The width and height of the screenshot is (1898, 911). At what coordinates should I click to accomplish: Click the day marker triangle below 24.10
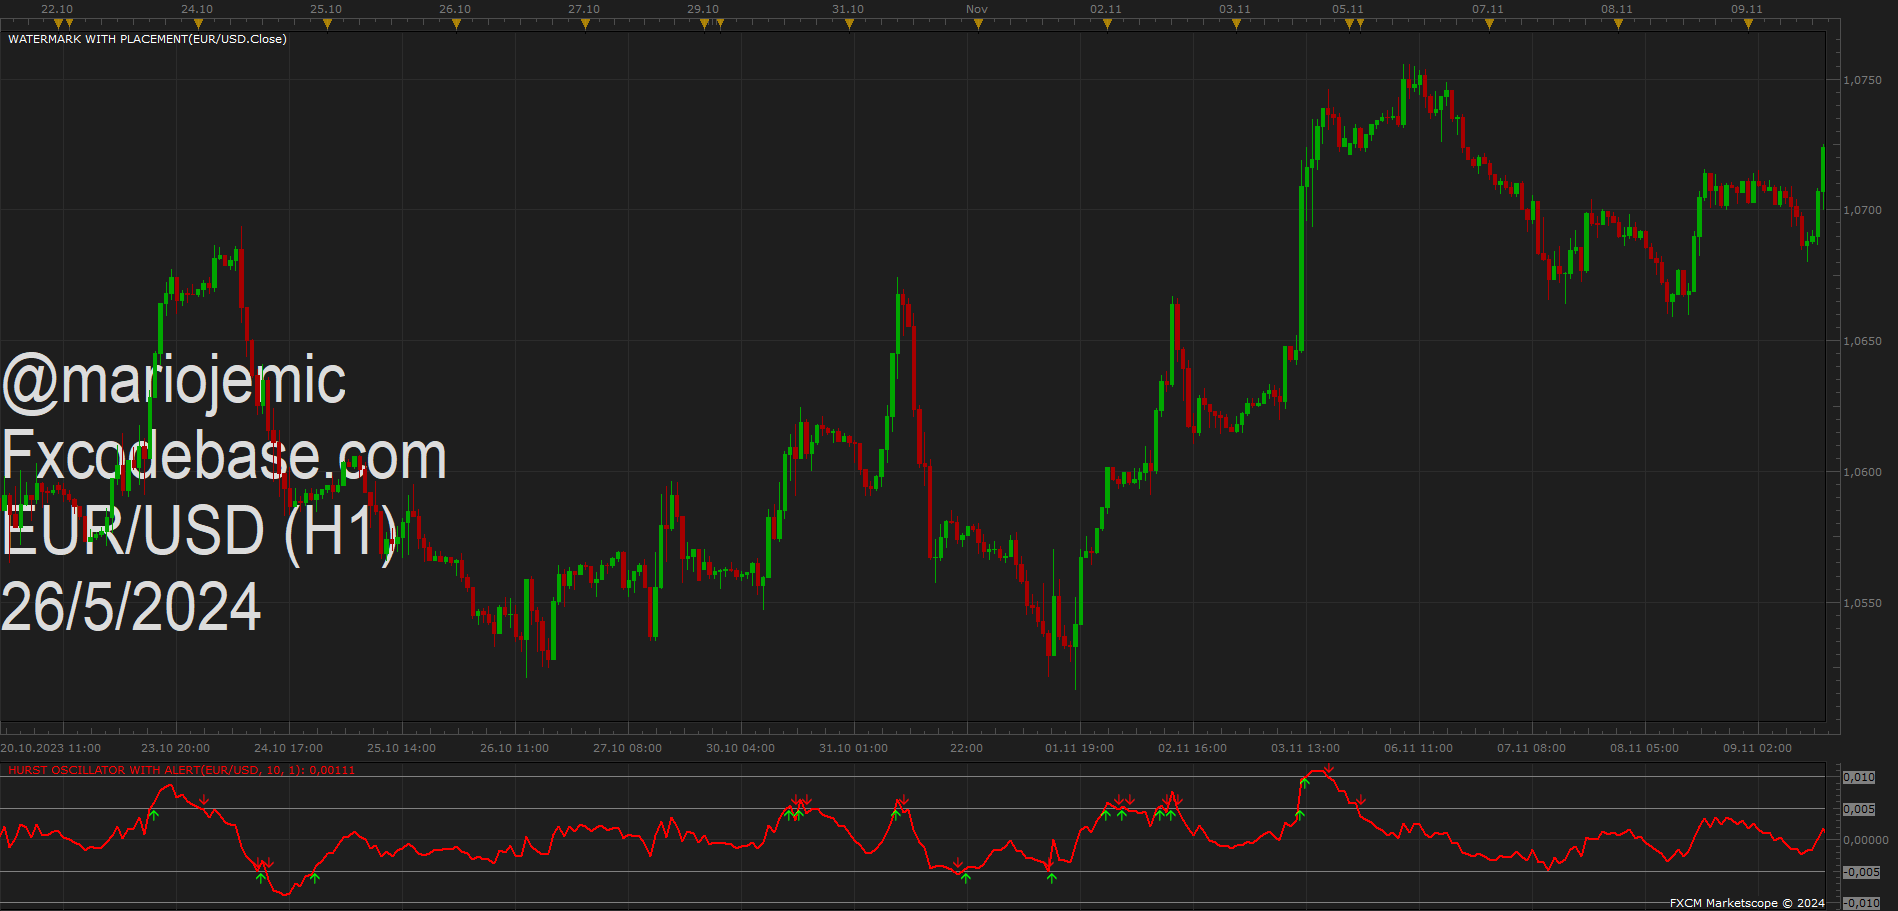point(198,24)
